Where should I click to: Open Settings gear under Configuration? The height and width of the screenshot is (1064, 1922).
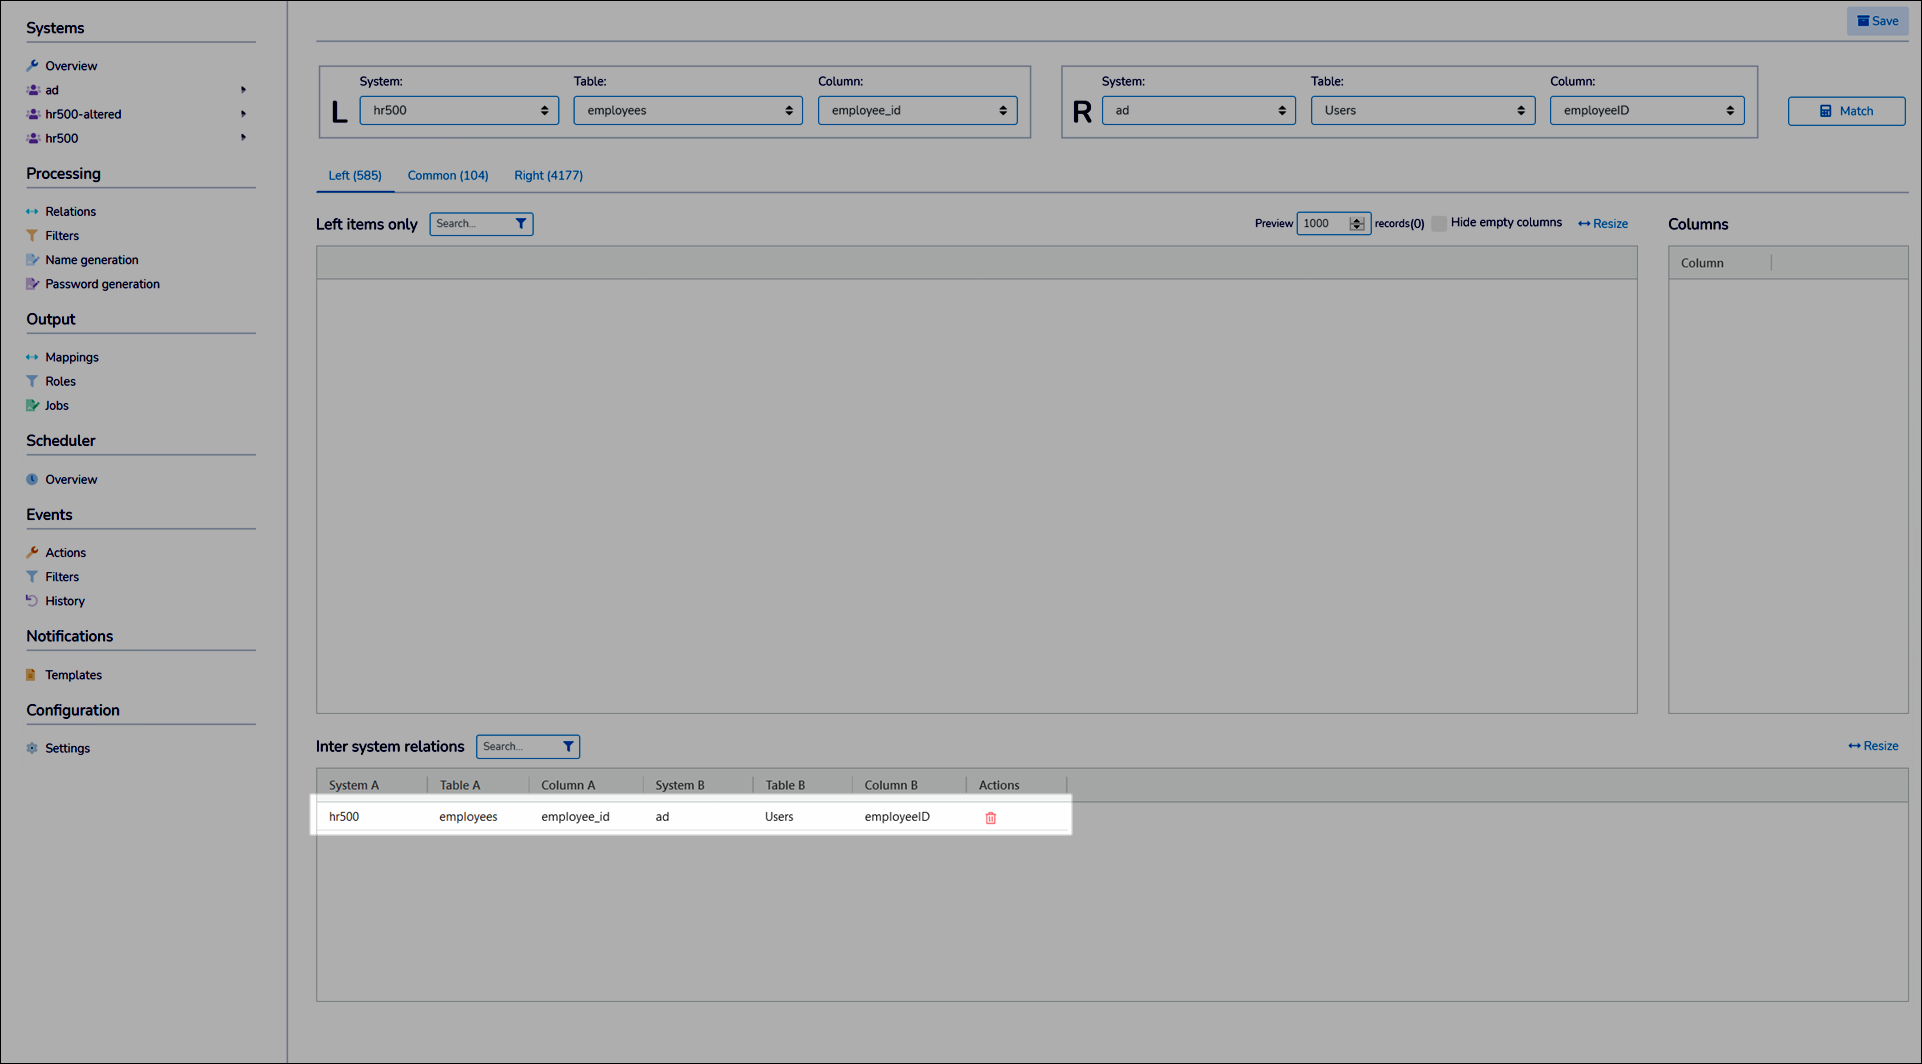pyautogui.click(x=32, y=748)
